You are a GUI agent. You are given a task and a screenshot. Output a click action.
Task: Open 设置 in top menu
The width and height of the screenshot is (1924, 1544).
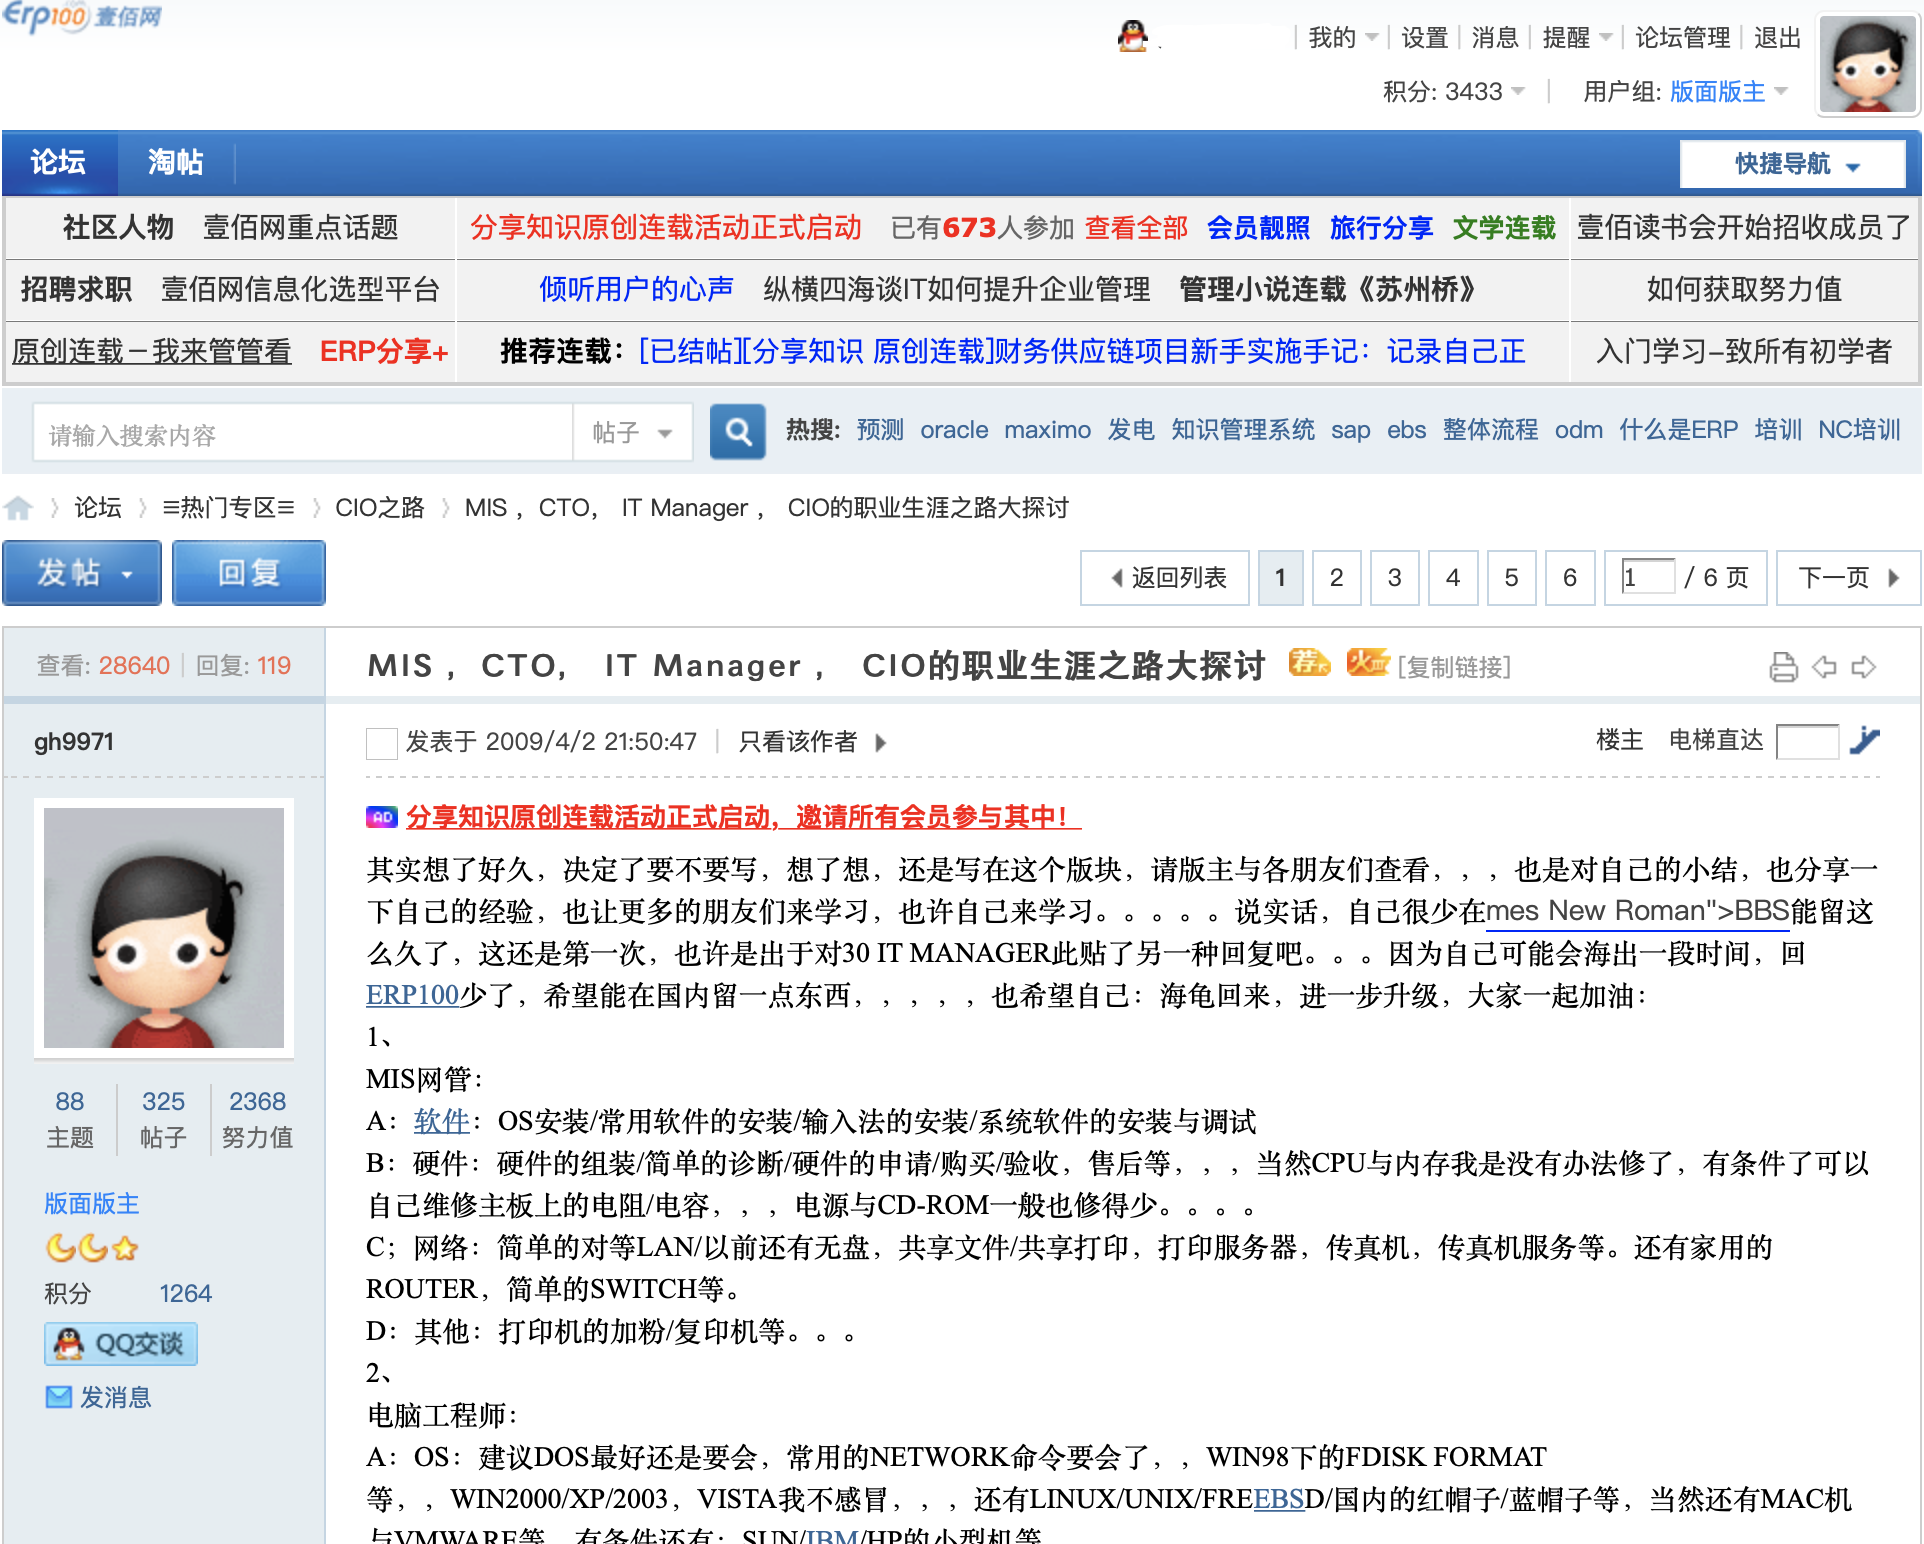pos(1424,38)
